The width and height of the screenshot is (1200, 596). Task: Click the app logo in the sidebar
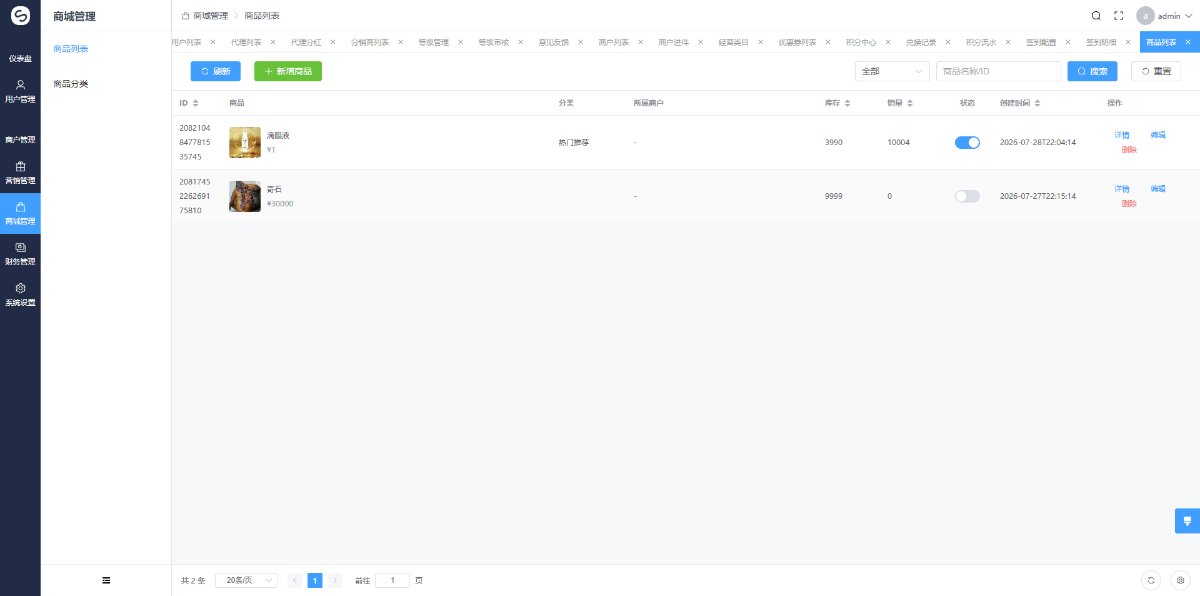coord(20,16)
